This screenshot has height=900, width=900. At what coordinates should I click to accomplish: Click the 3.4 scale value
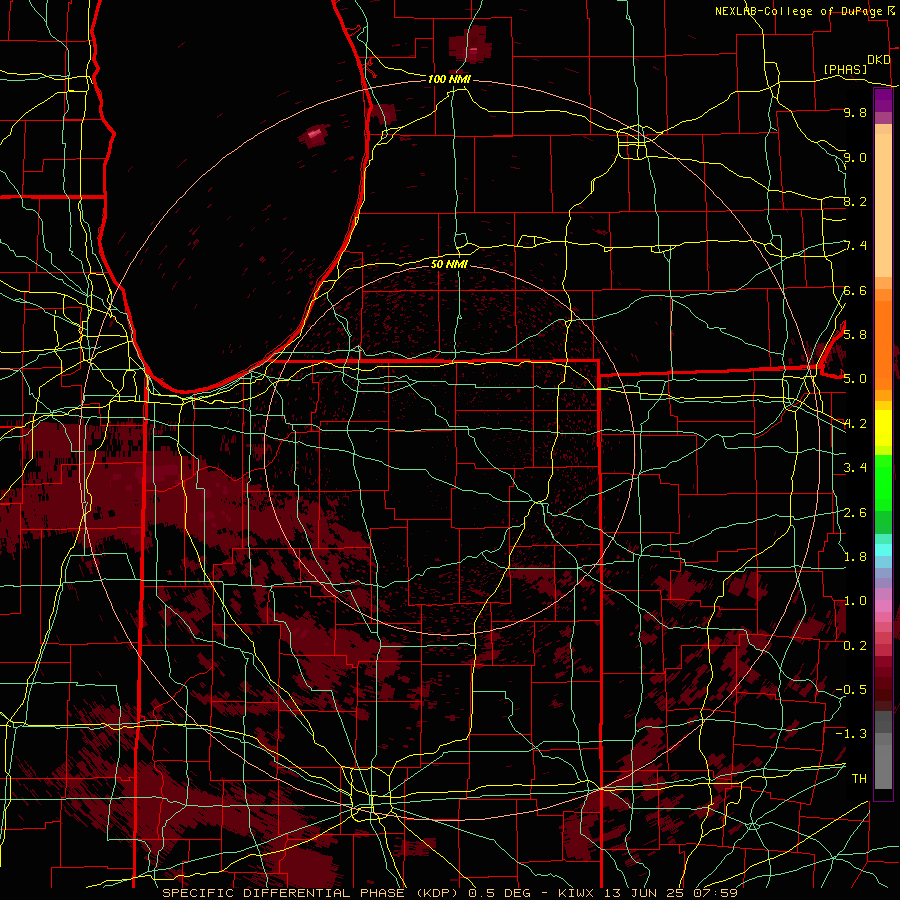(x=855, y=467)
